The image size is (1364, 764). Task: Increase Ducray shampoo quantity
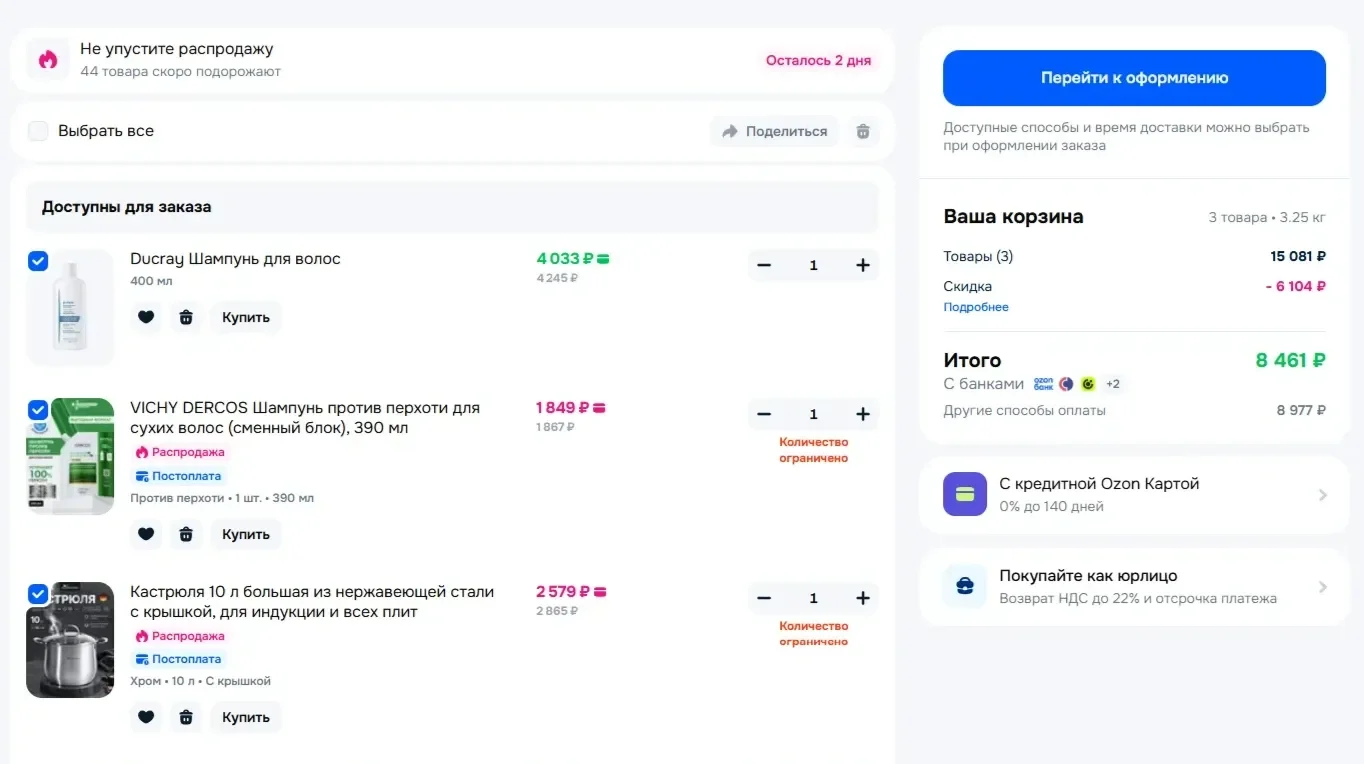[863, 265]
